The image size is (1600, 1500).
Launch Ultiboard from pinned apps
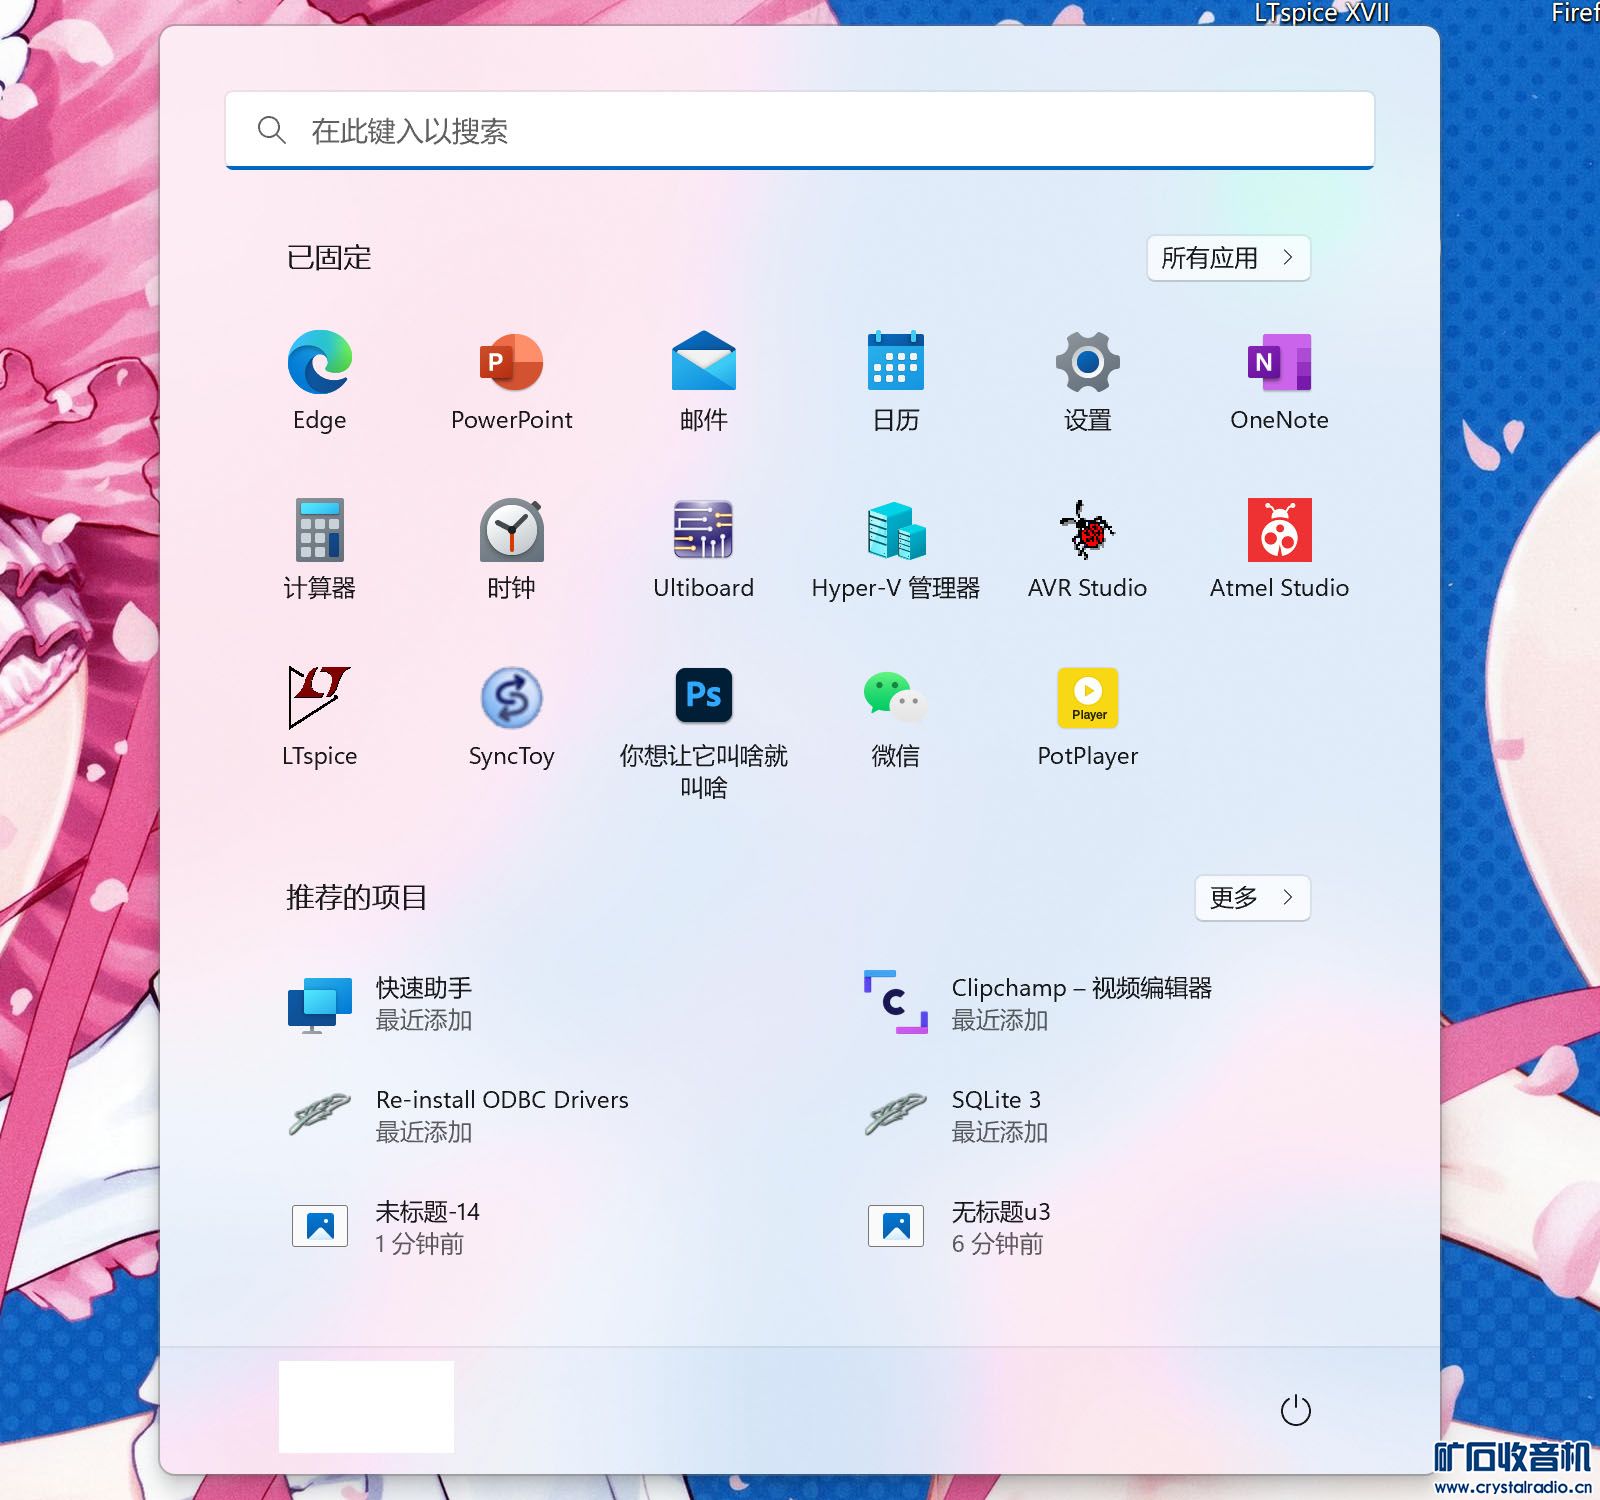pyautogui.click(x=704, y=549)
